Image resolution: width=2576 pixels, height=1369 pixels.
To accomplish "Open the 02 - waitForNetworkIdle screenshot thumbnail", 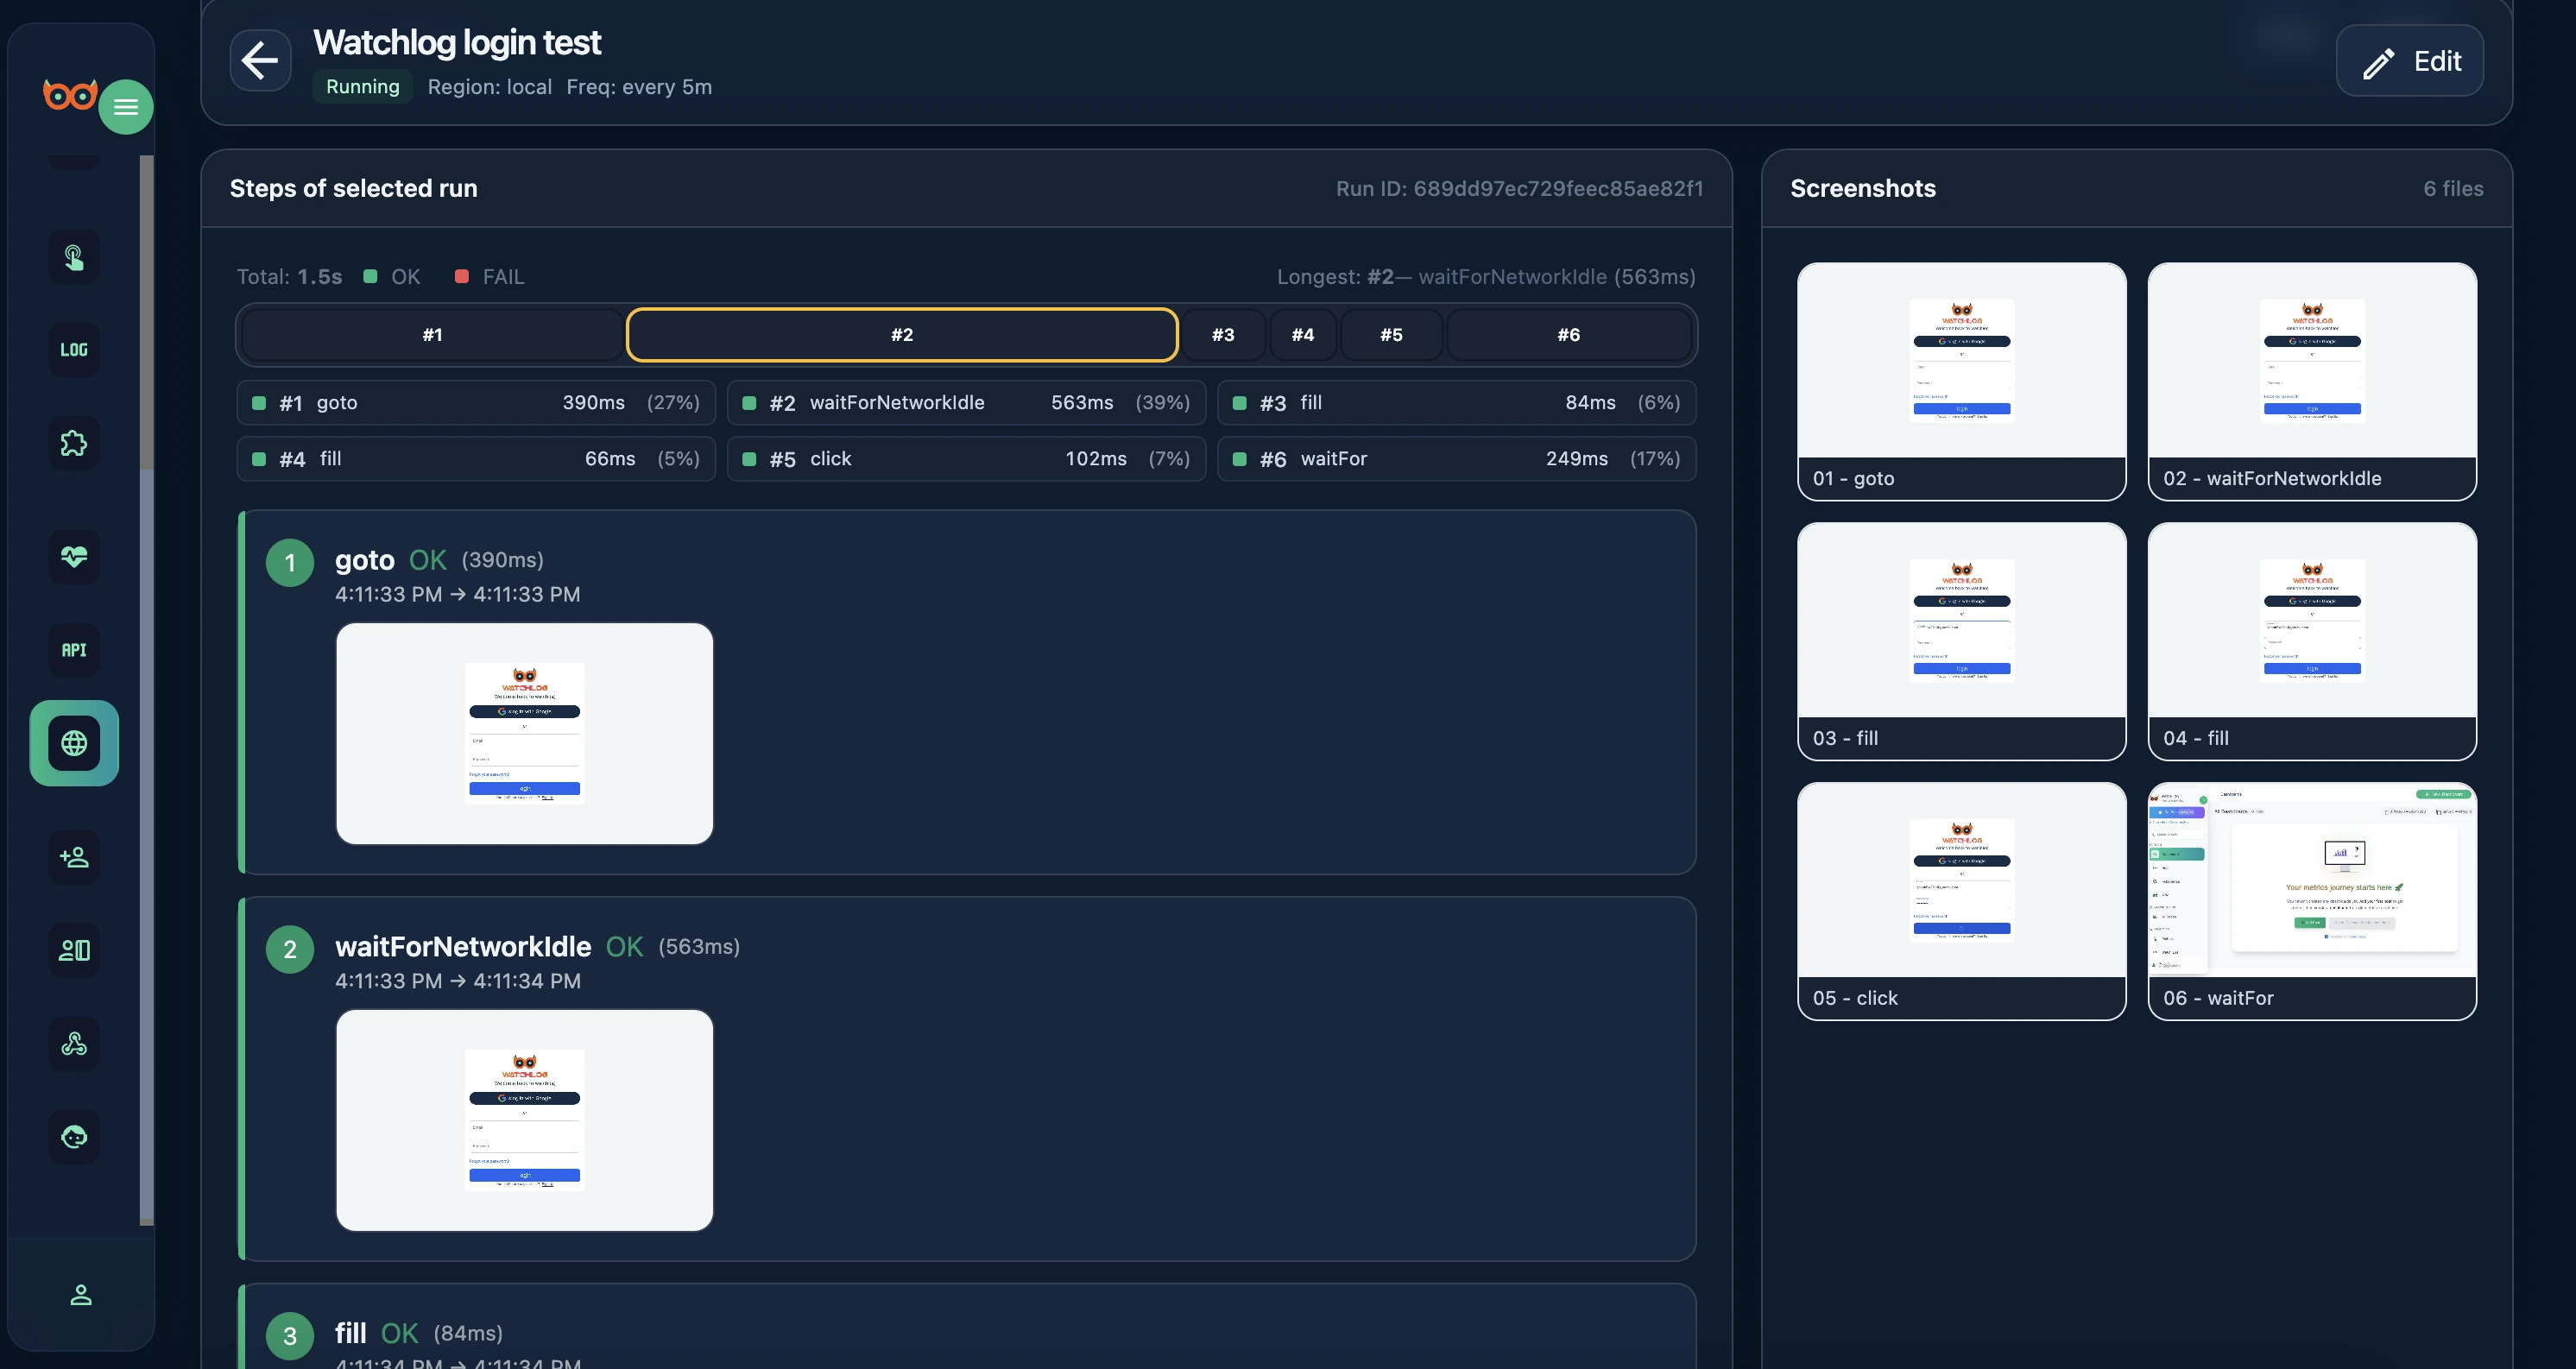I will (x=2312, y=381).
